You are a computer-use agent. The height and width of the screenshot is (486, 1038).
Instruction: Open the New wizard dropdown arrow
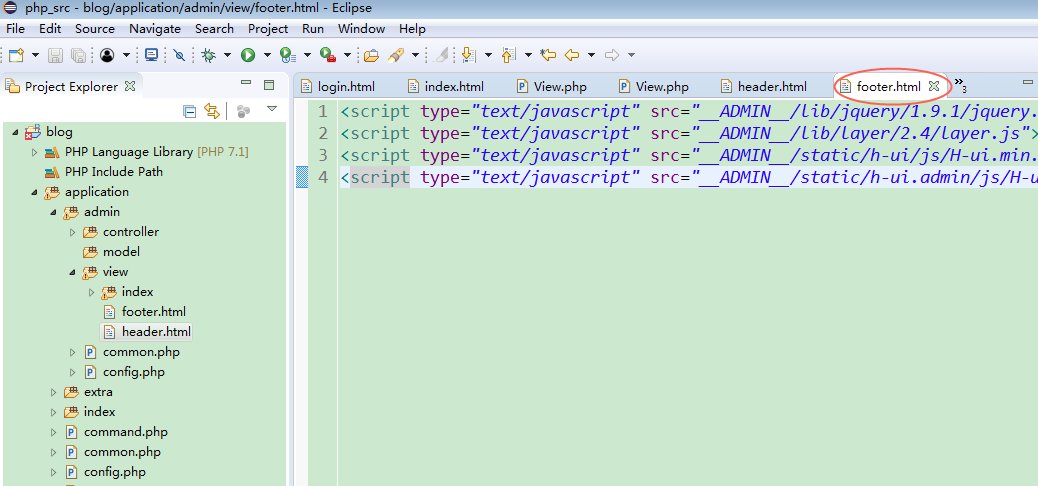coord(35,55)
